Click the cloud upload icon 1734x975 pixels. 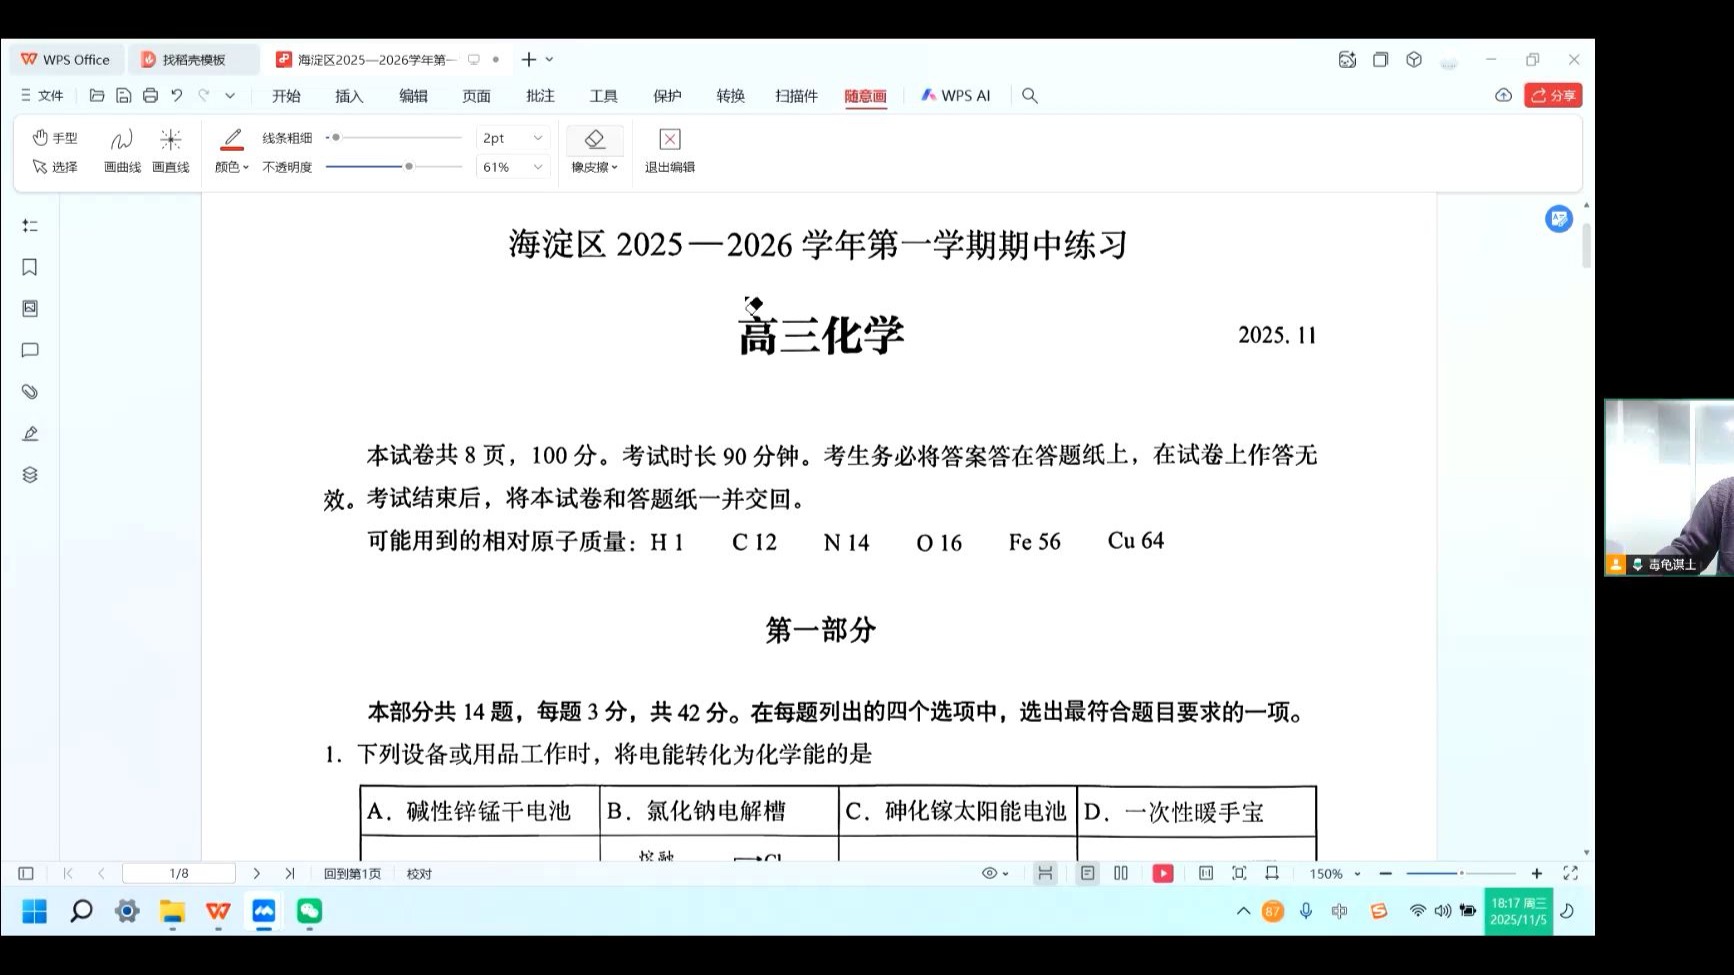[x=1503, y=96]
